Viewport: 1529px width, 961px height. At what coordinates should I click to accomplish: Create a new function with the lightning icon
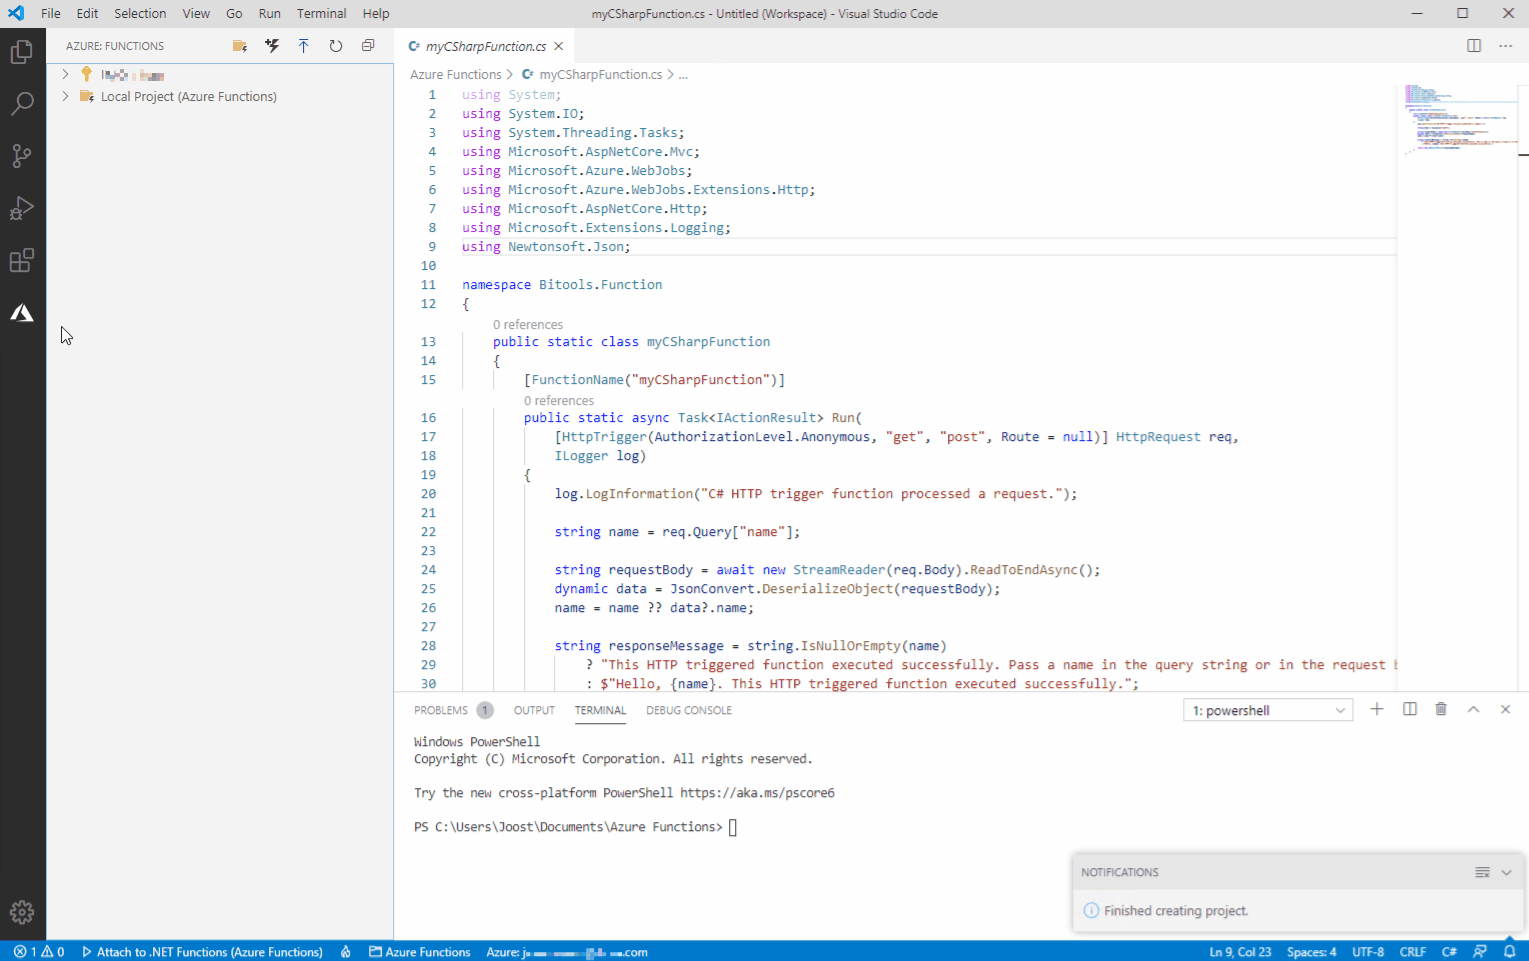[271, 45]
